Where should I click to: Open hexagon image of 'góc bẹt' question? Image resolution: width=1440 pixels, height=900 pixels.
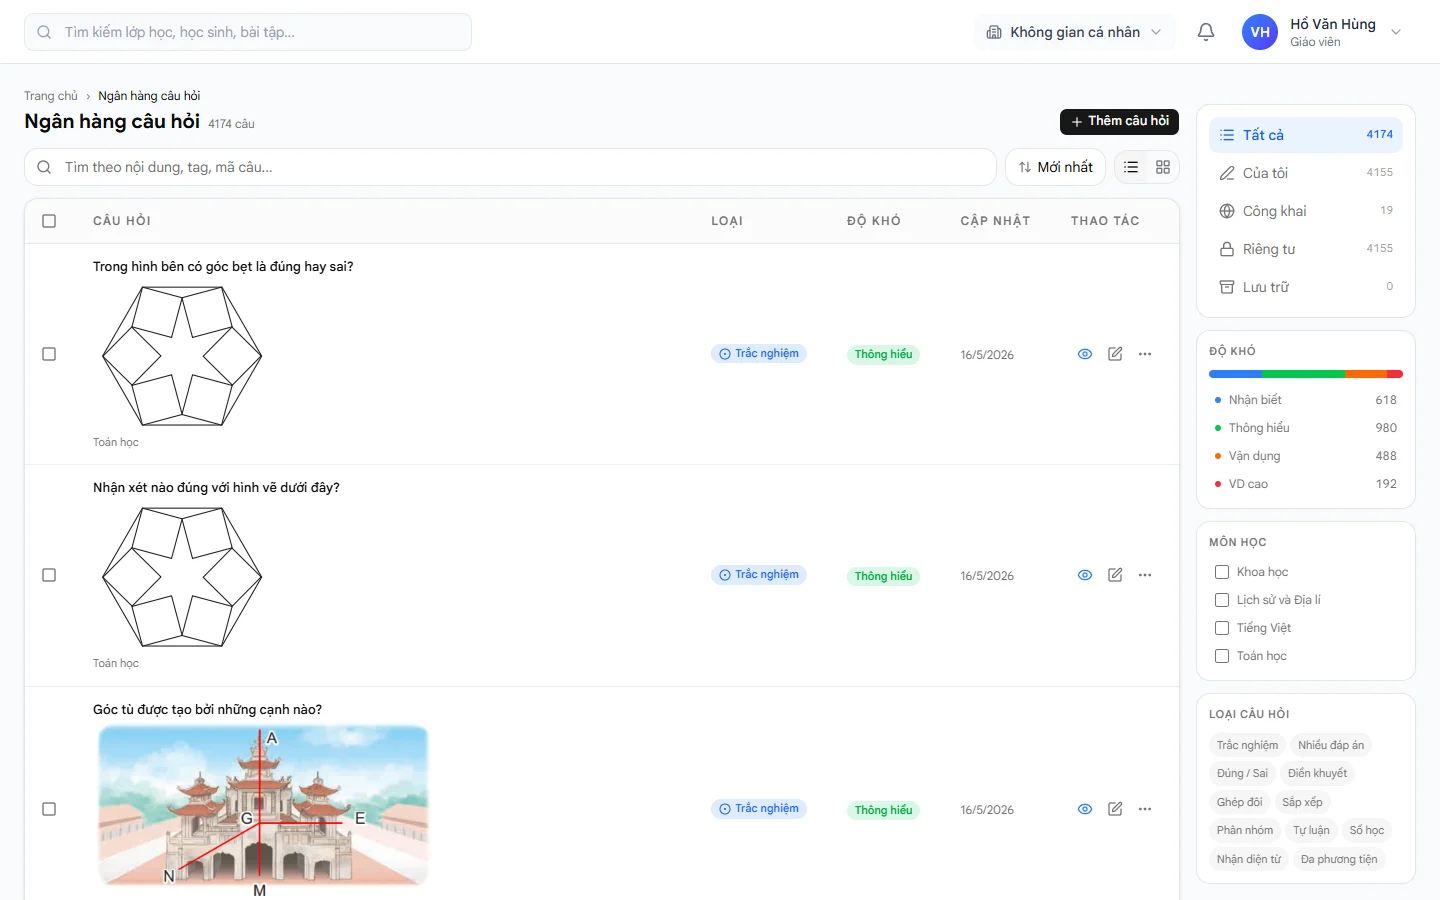coord(182,356)
